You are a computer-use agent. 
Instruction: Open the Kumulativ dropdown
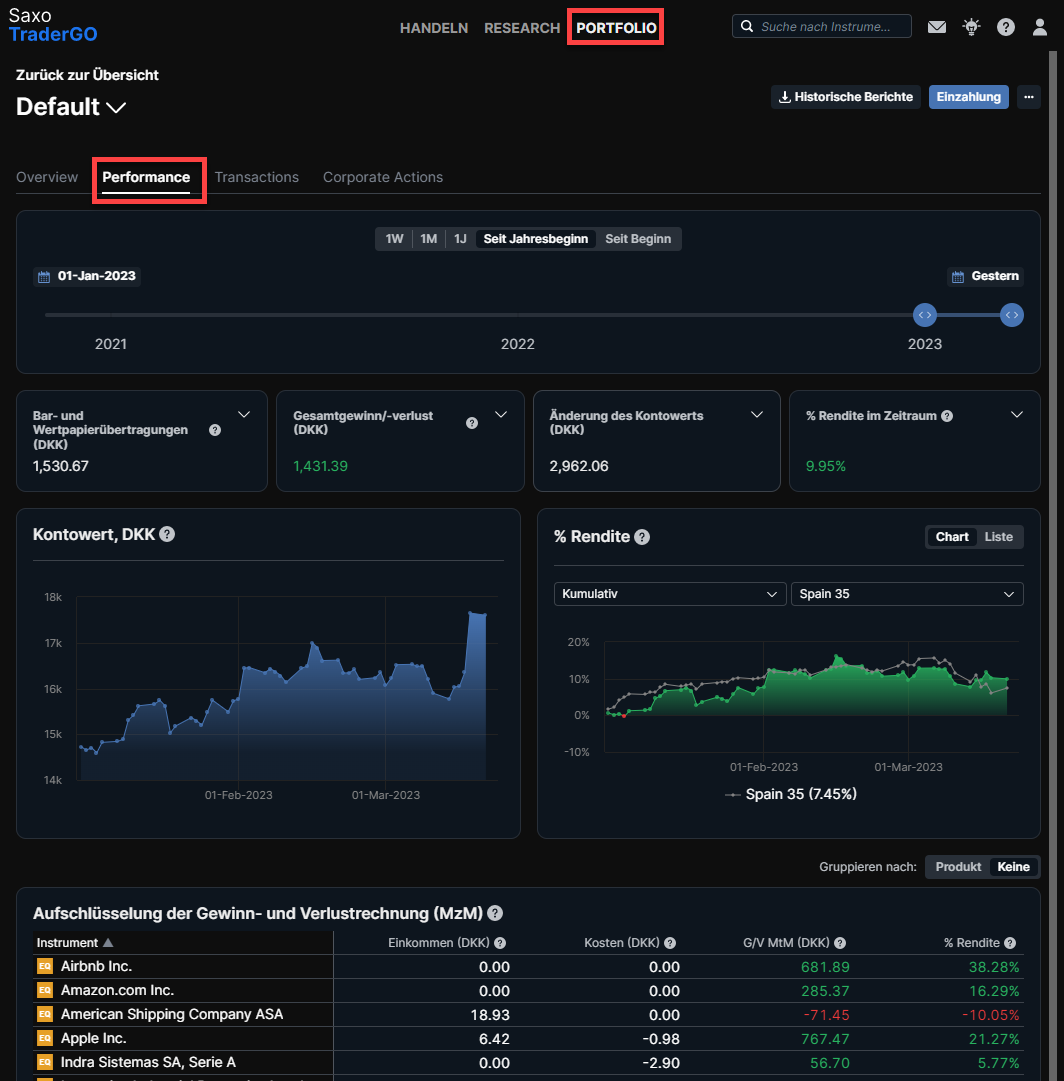click(670, 594)
